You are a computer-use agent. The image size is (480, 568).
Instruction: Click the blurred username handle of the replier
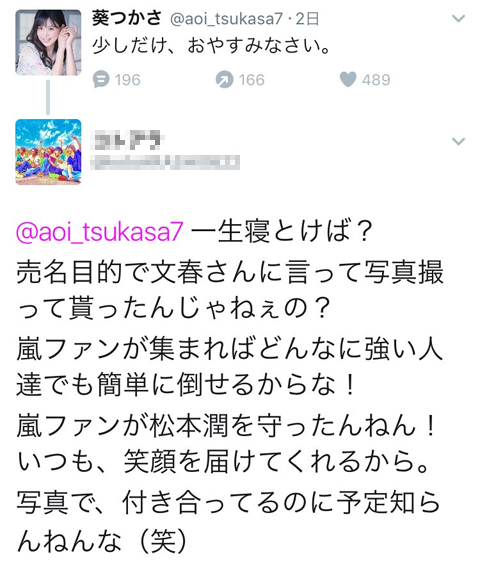pos(164,162)
